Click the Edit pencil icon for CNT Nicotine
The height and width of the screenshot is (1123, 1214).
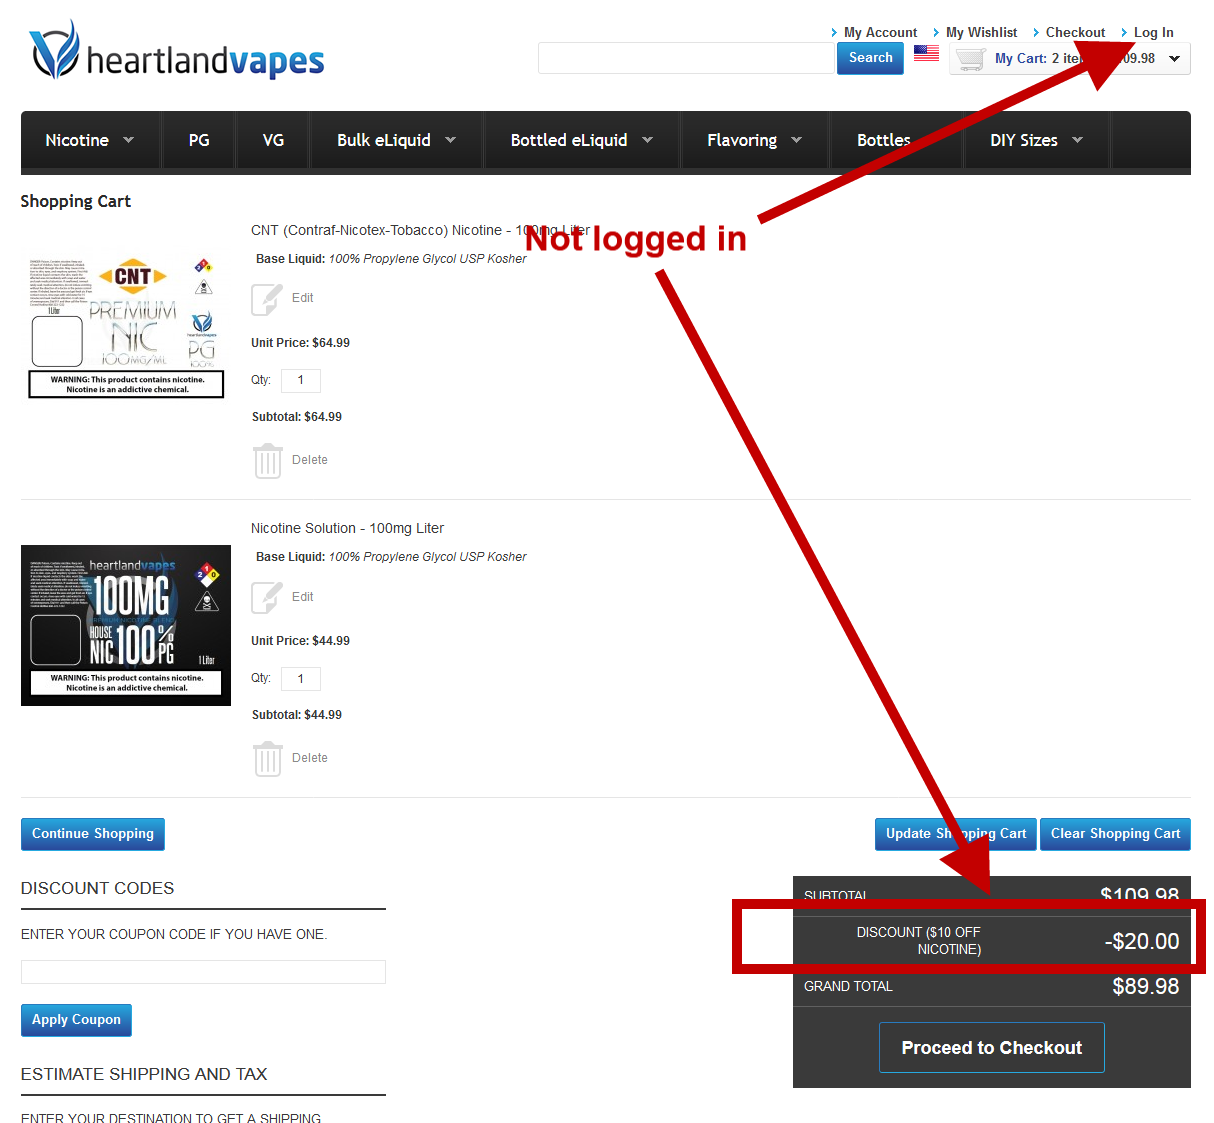tap(267, 299)
